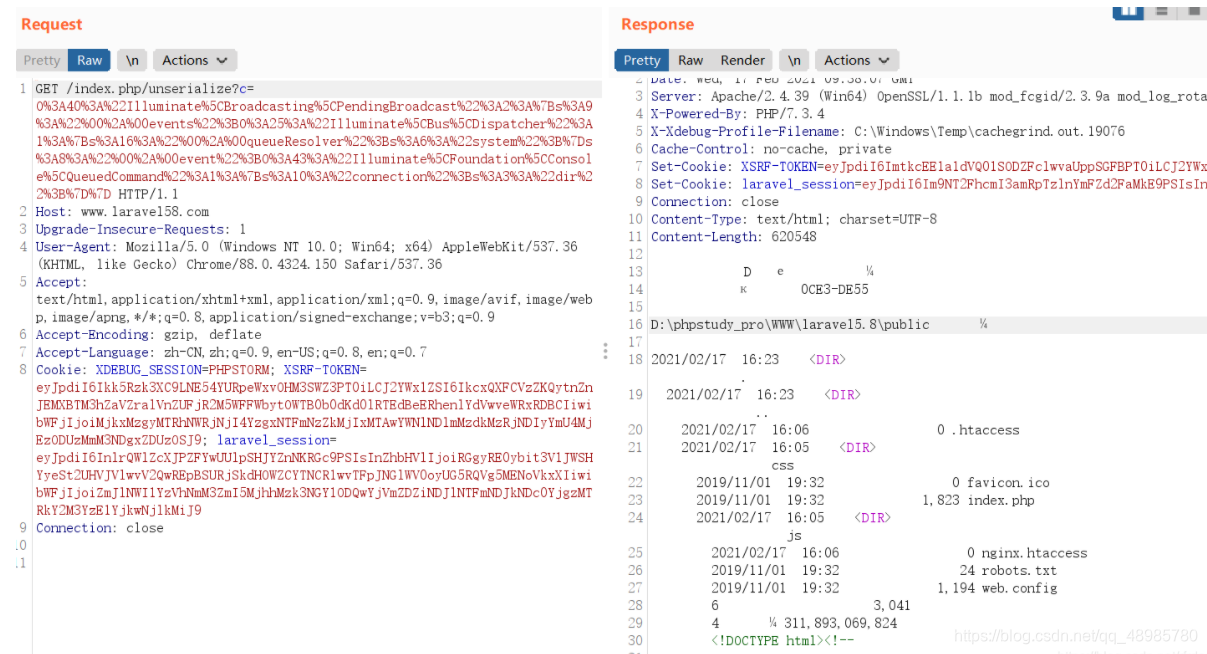Click the 'Accept:' header name in Request
Viewport: 1207px width, 654px height.
pyautogui.click(x=61, y=282)
